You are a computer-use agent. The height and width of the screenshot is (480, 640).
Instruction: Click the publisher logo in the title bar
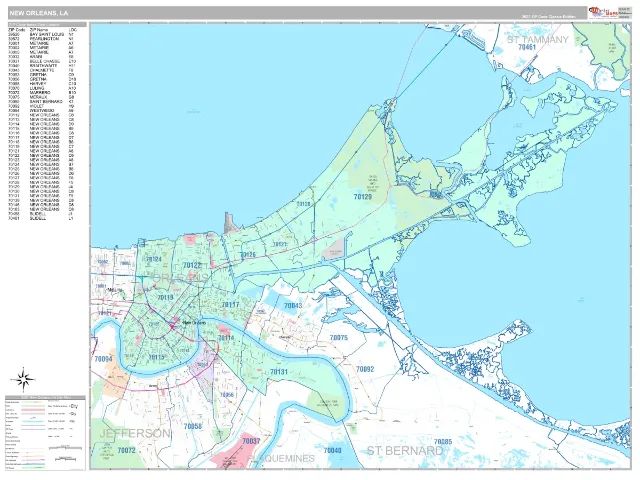tap(603, 13)
